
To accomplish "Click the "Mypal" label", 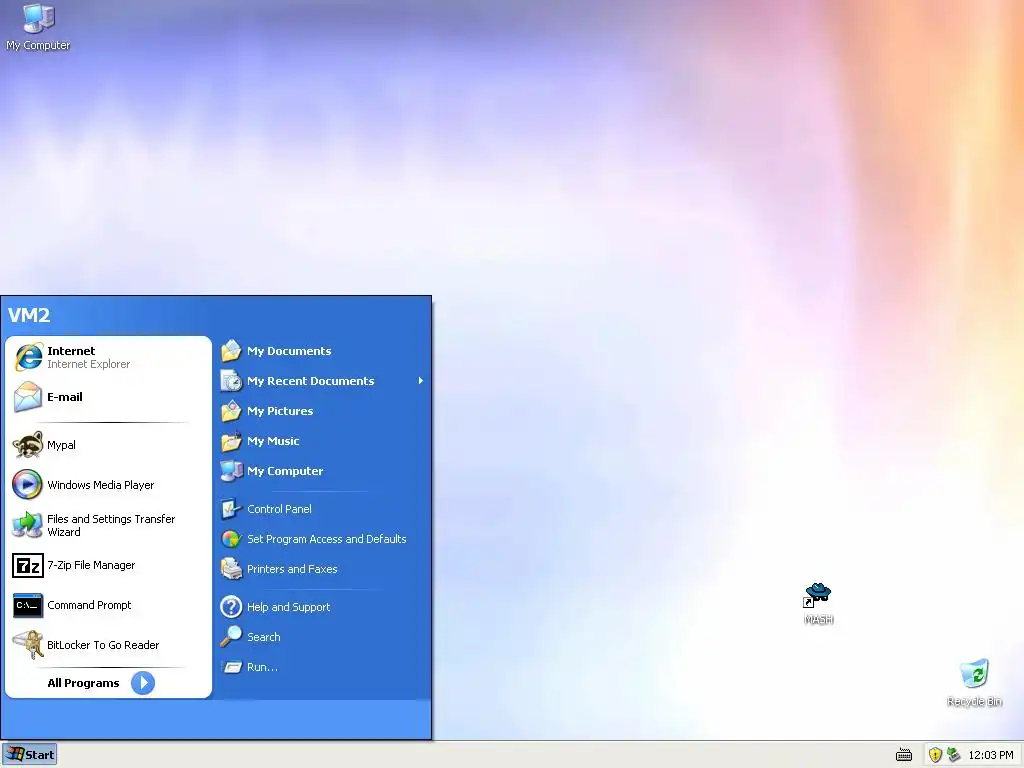I will coord(61,445).
